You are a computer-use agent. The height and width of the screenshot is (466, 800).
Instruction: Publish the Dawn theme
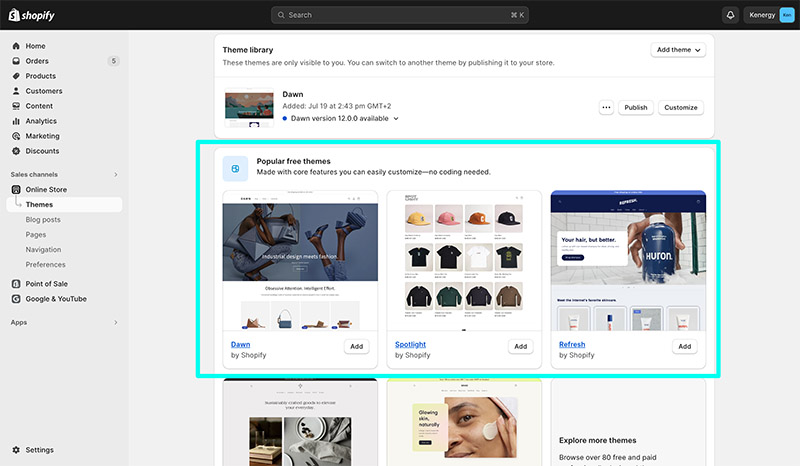tap(636, 107)
